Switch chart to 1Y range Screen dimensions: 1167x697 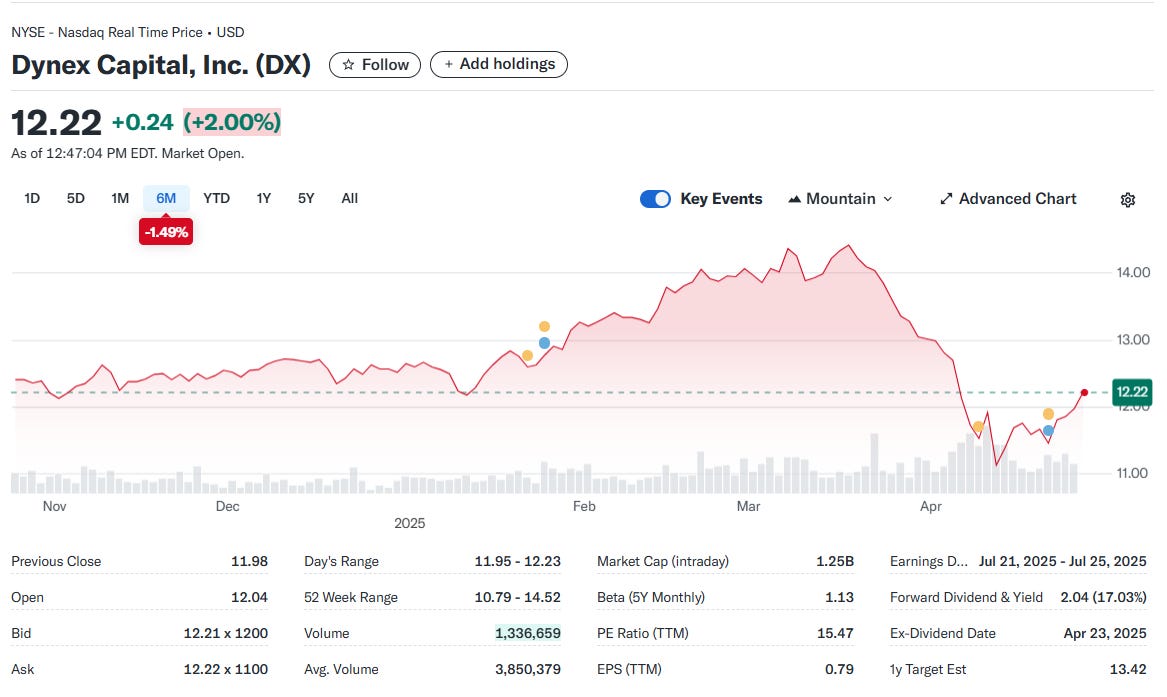coord(263,199)
